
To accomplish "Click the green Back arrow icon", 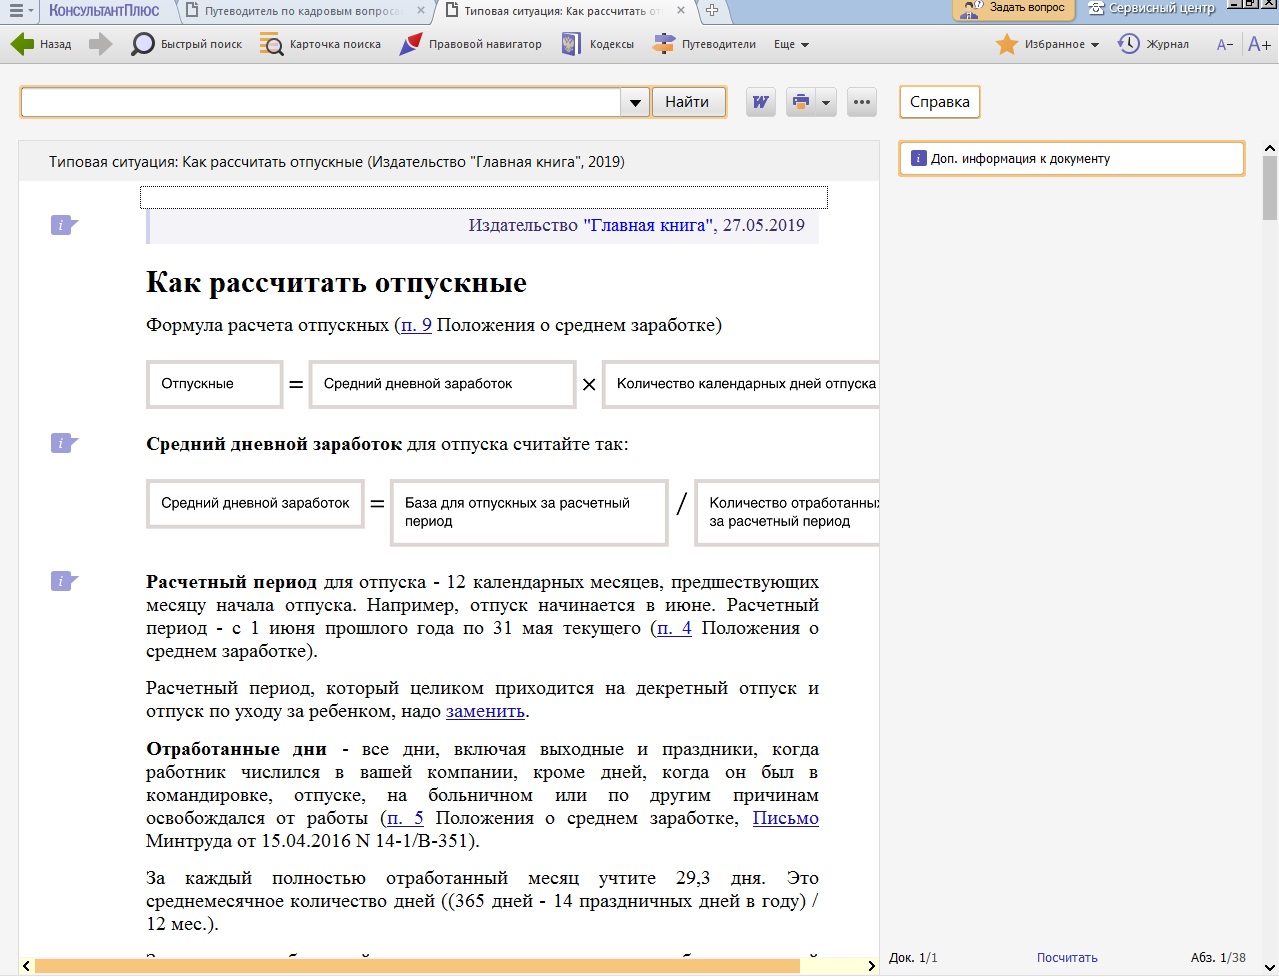I will pos(22,44).
